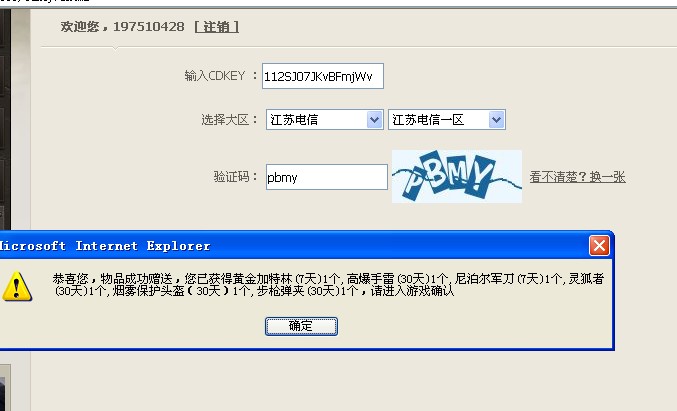The width and height of the screenshot is (677, 411).
Task: Click the Microsoft Internet Explorer title bar
Action: (x=294, y=246)
